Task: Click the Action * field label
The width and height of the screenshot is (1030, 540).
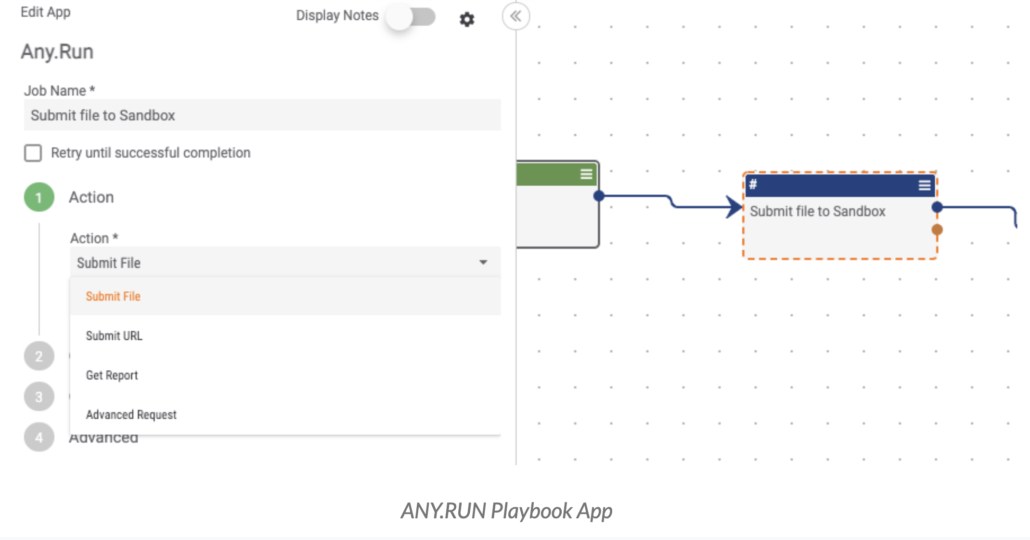Action: click(x=94, y=238)
